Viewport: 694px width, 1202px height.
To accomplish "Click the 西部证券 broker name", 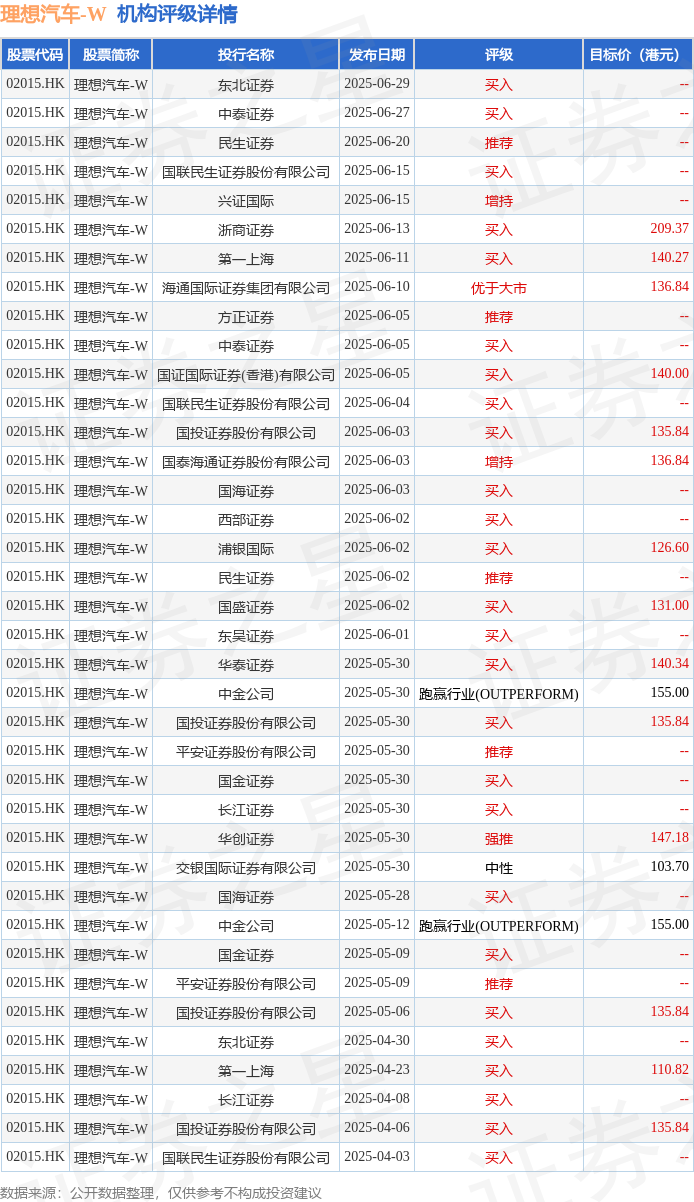I will [246, 519].
